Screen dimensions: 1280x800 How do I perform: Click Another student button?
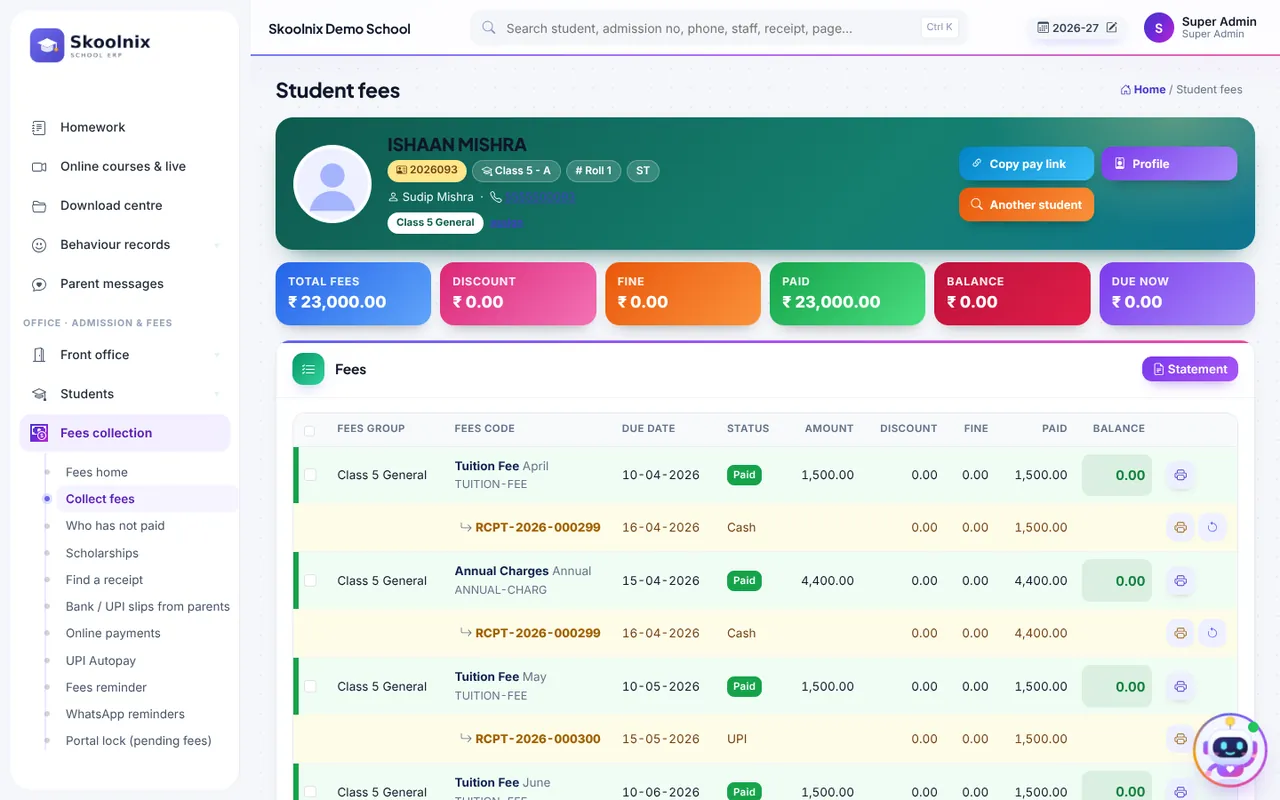pyautogui.click(x=1027, y=205)
